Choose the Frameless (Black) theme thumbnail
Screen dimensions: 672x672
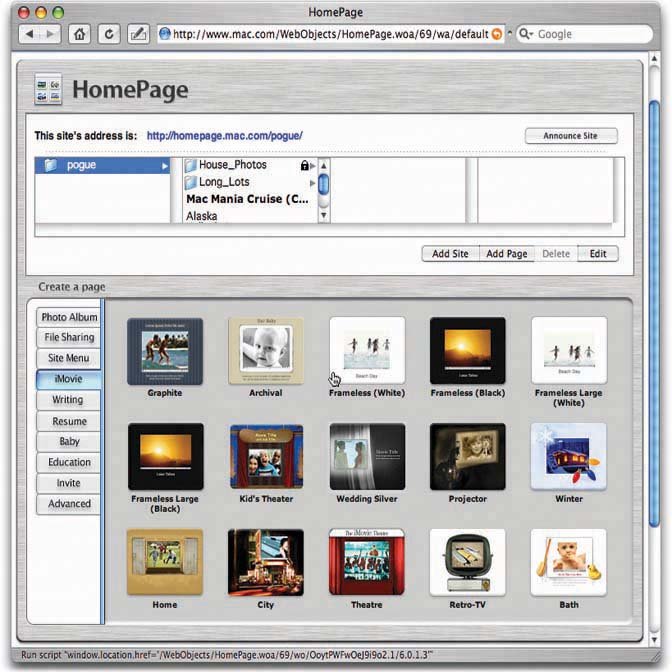(x=468, y=351)
